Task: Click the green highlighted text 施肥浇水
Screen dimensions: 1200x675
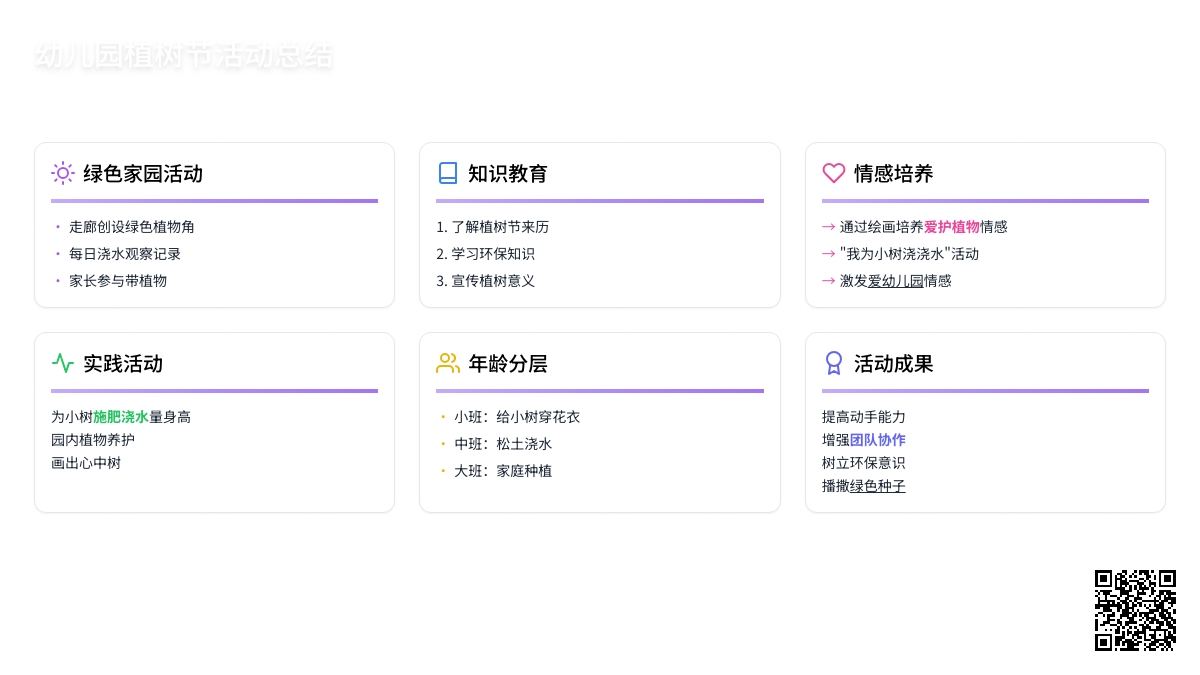Action: (121, 417)
